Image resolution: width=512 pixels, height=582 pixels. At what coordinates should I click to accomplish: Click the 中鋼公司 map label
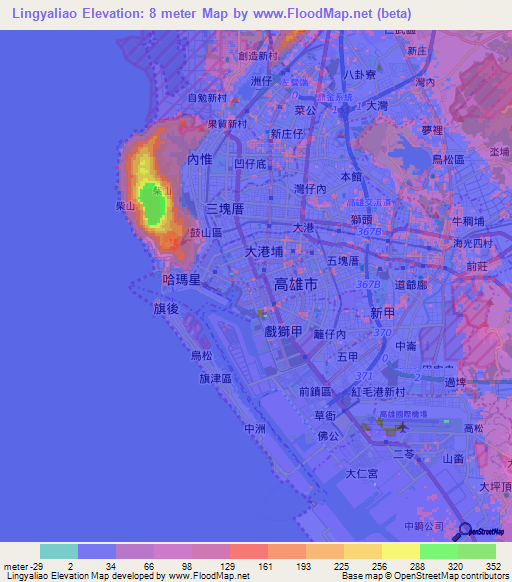[424, 526]
